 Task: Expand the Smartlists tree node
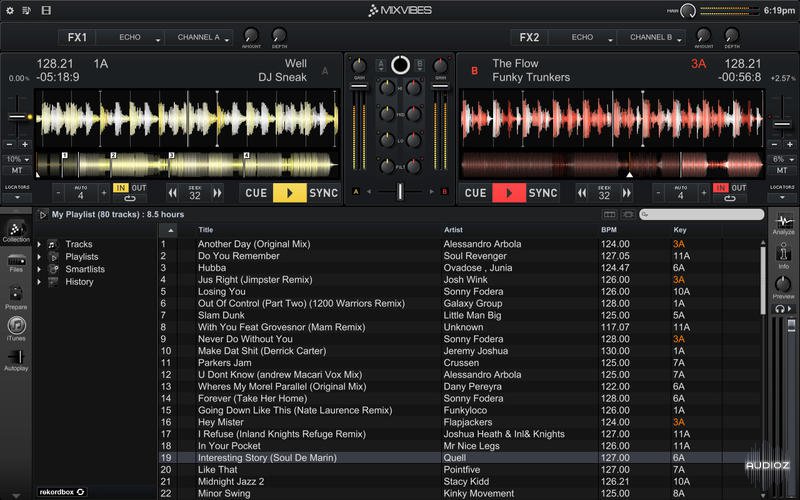coord(39,269)
